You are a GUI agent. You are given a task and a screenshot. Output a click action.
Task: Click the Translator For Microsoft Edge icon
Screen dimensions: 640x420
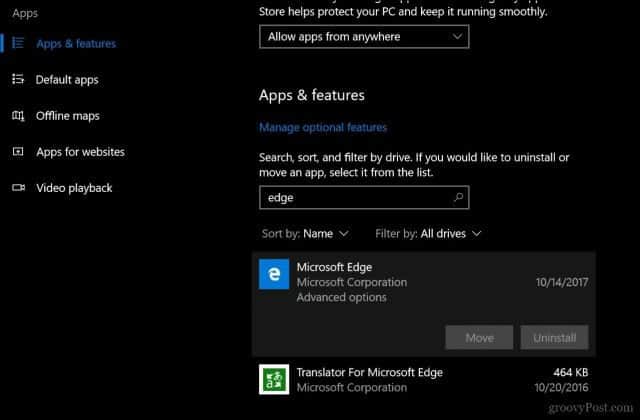click(x=274, y=379)
